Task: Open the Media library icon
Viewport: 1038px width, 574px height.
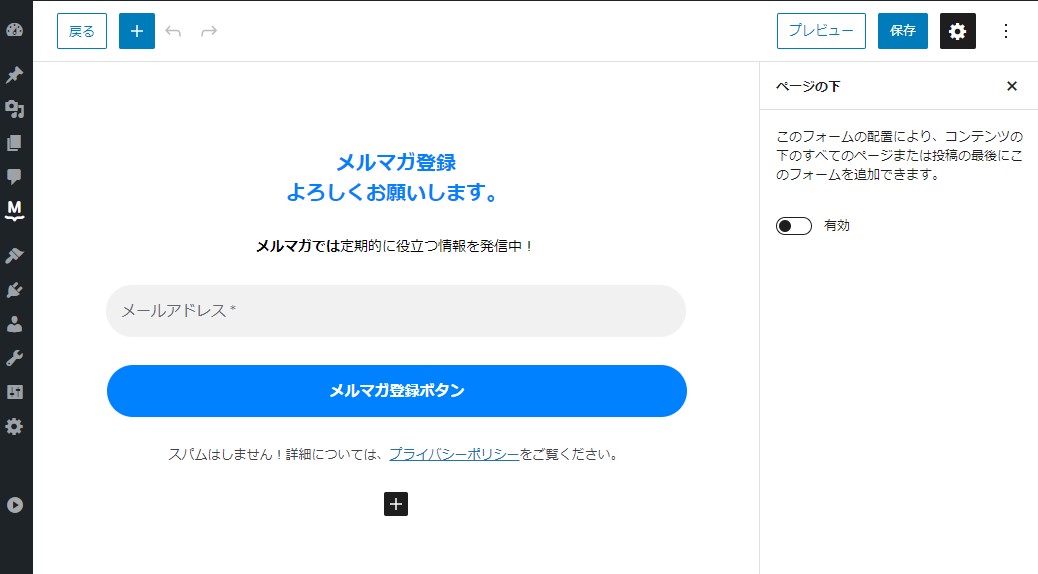Action: click(x=14, y=109)
